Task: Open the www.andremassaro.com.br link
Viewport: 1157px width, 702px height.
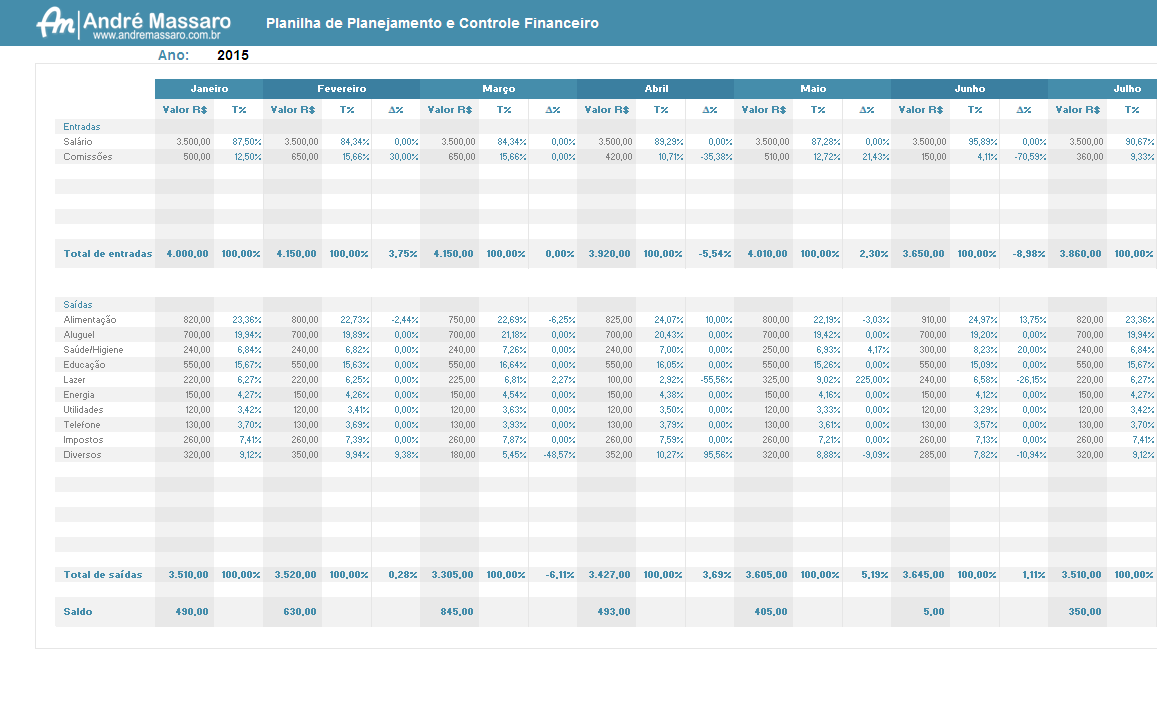Action: pos(156,35)
